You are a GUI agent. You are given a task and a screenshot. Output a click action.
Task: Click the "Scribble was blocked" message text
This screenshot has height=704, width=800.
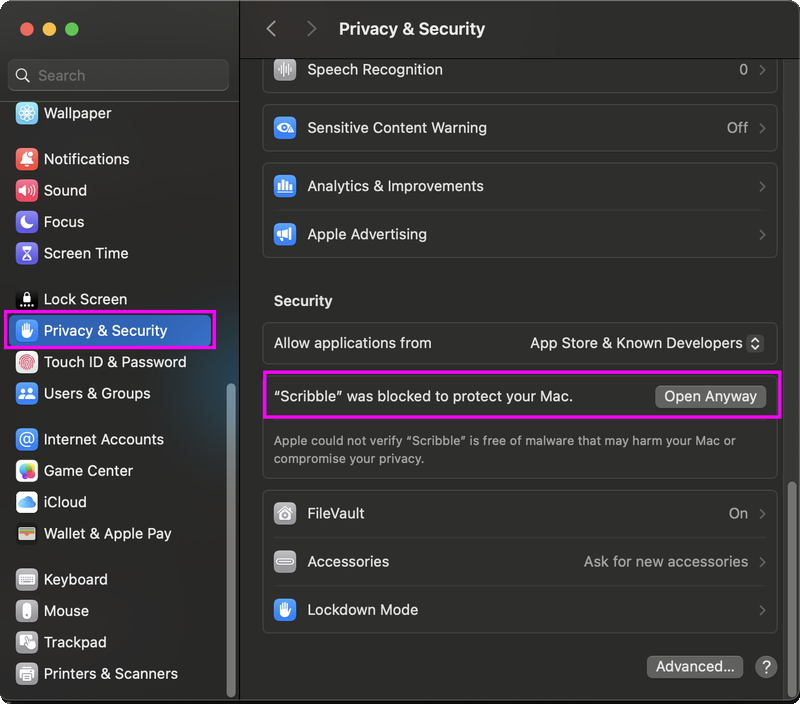[x=423, y=396]
